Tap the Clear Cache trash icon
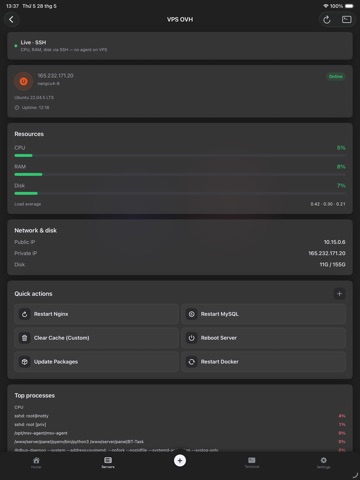 24,338
